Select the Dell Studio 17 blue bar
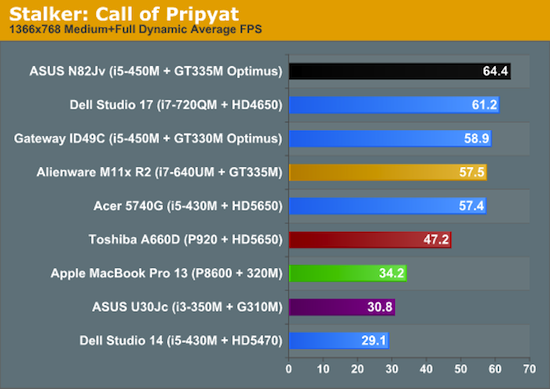Image resolution: width=550 pixels, height=389 pixels. pos(394,105)
